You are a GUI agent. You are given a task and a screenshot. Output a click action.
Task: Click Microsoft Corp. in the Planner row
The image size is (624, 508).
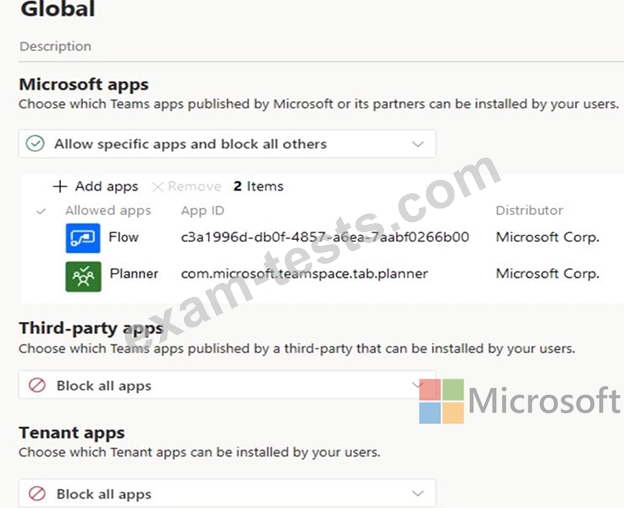[548, 274]
